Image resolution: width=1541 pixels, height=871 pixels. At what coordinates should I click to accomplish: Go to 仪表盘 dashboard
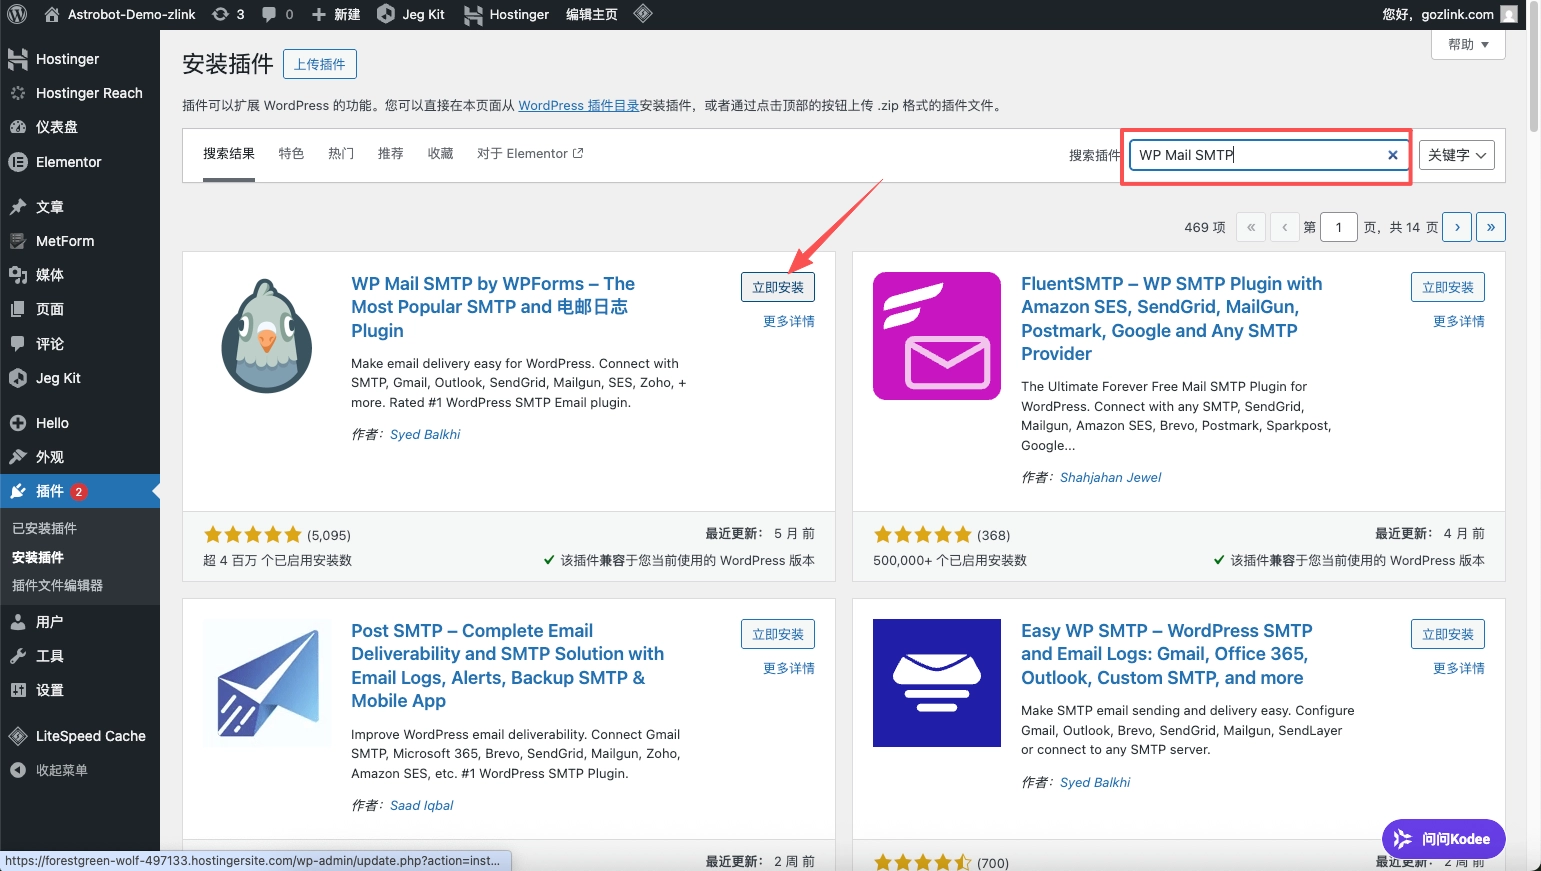coord(80,127)
